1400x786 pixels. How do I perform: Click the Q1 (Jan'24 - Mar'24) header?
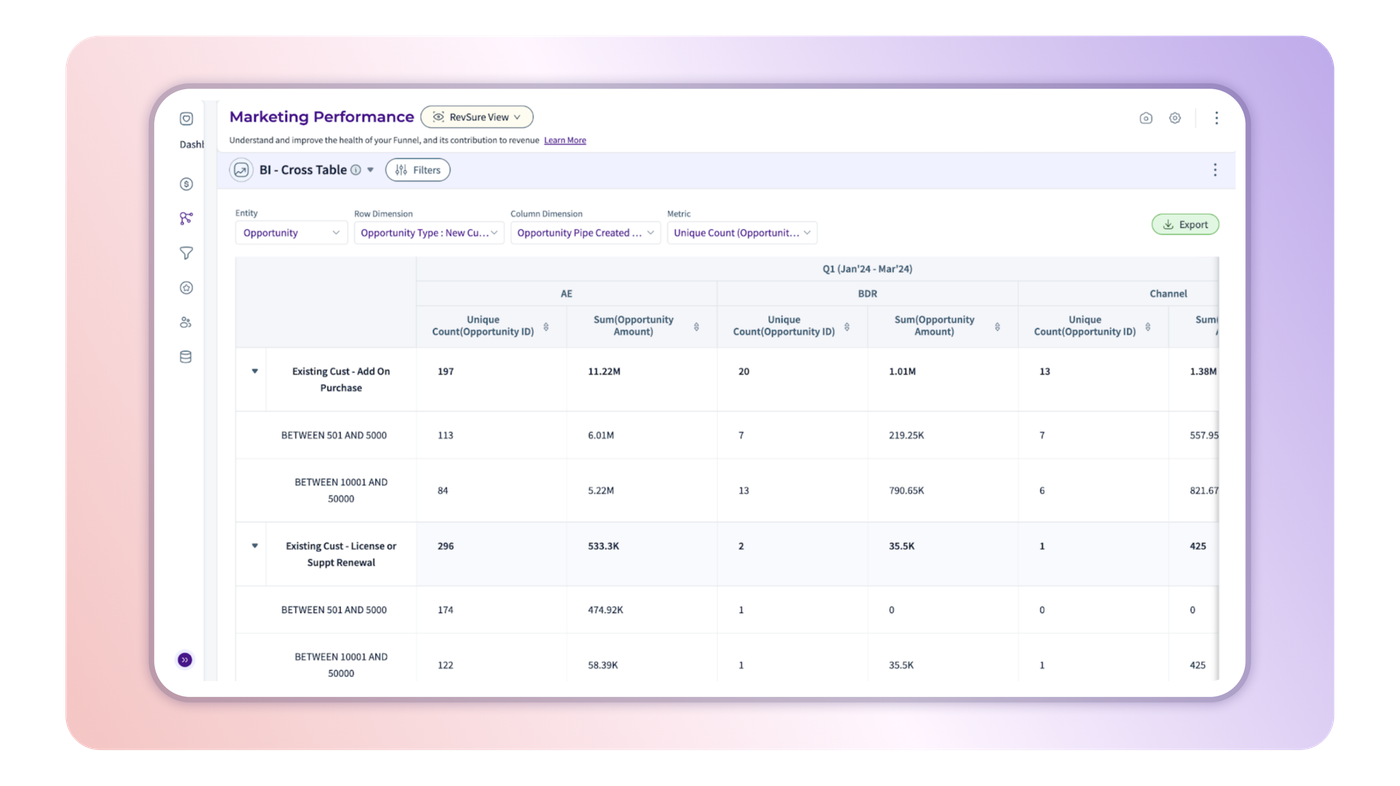(x=867, y=269)
